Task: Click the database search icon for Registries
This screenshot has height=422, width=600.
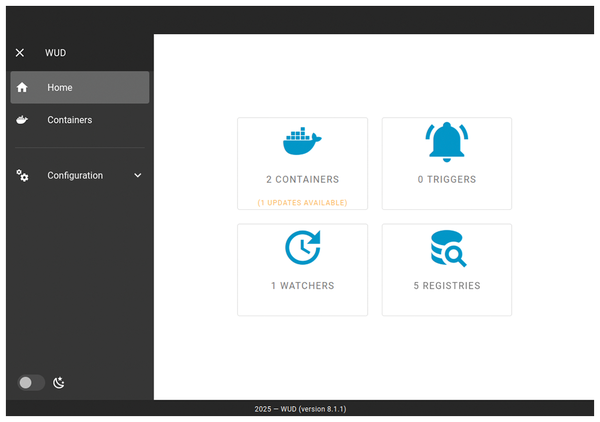Action: coord(446,248)
